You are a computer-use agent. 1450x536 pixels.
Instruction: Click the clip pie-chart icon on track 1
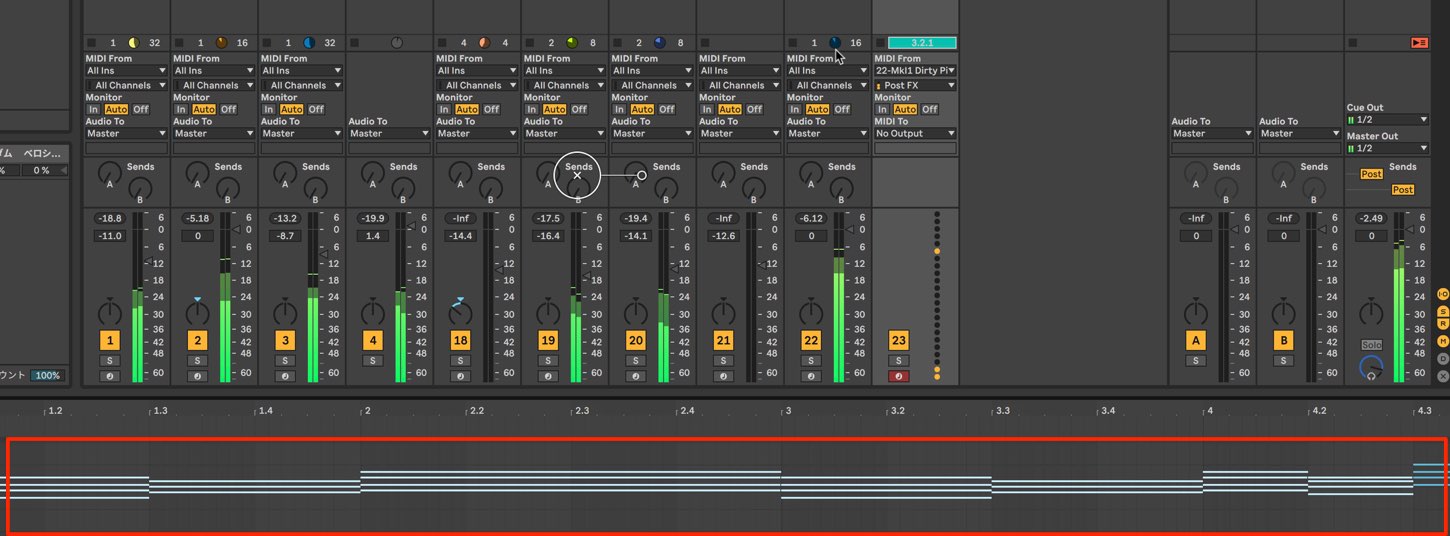[x=134, y=43]
